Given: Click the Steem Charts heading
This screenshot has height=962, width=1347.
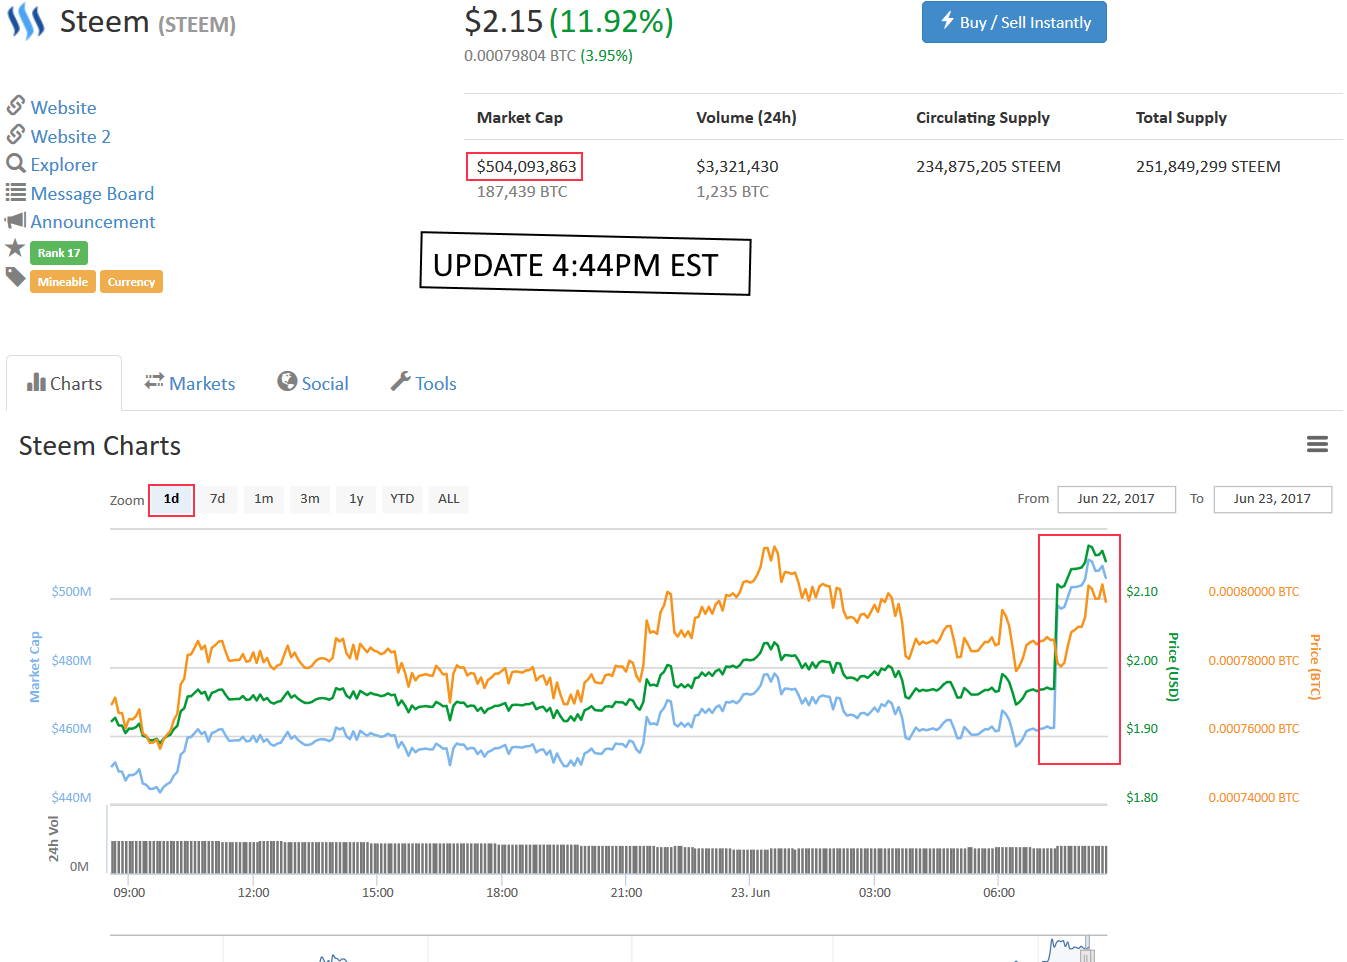Looking at the screenshot, I should (100, 446).
